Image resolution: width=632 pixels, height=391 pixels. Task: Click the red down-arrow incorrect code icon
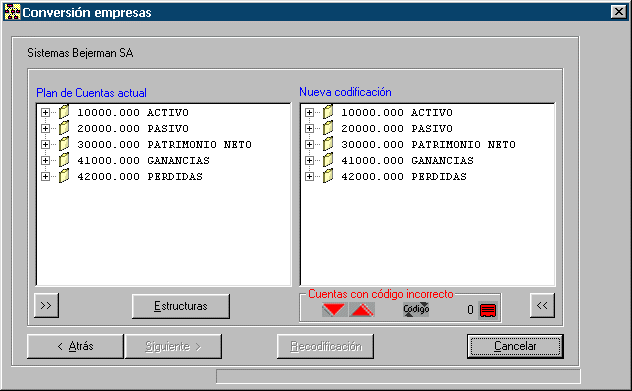pyautogui.click(x=335, y=310)
